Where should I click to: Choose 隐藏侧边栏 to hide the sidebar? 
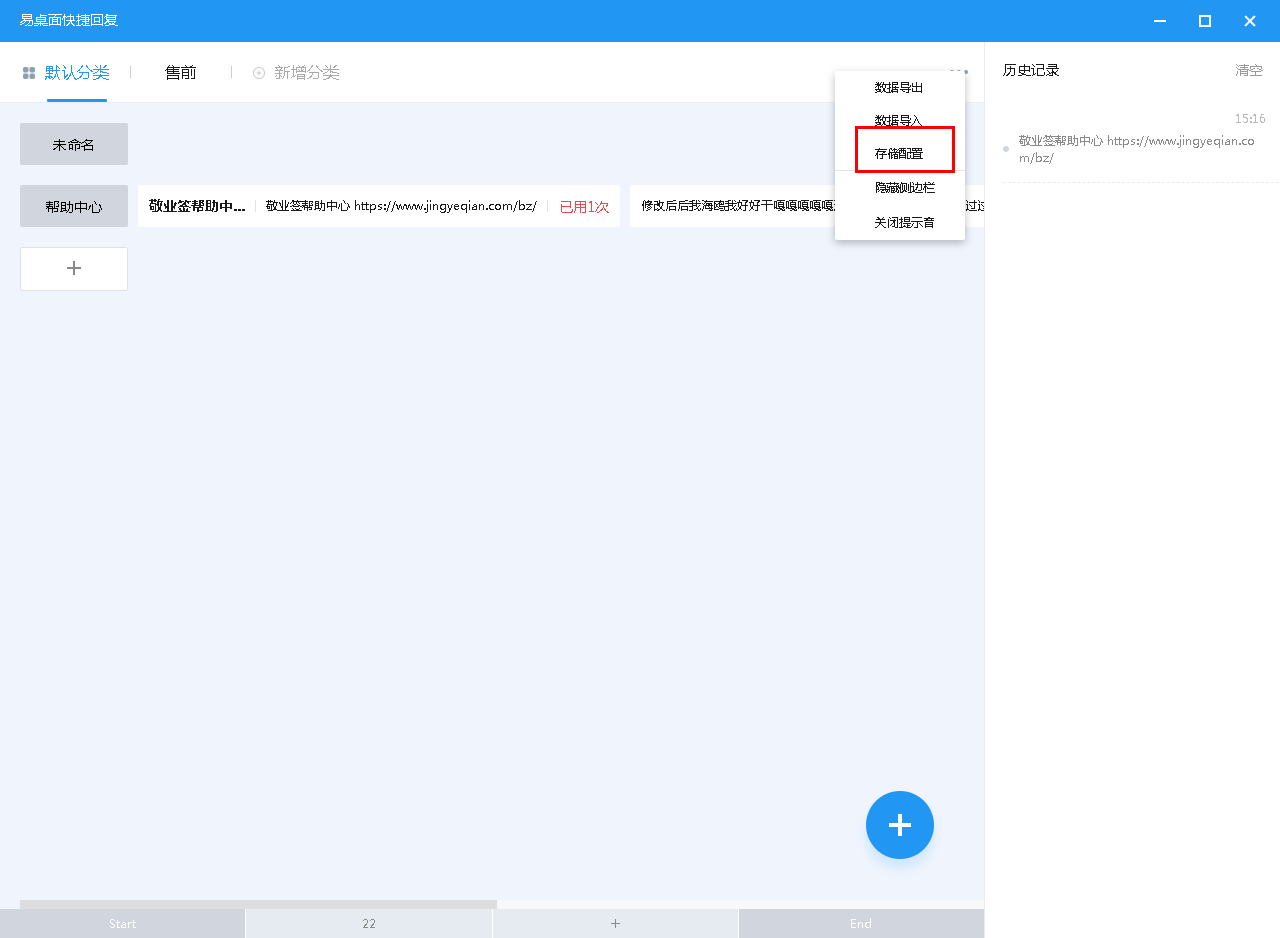click(899, 187)
